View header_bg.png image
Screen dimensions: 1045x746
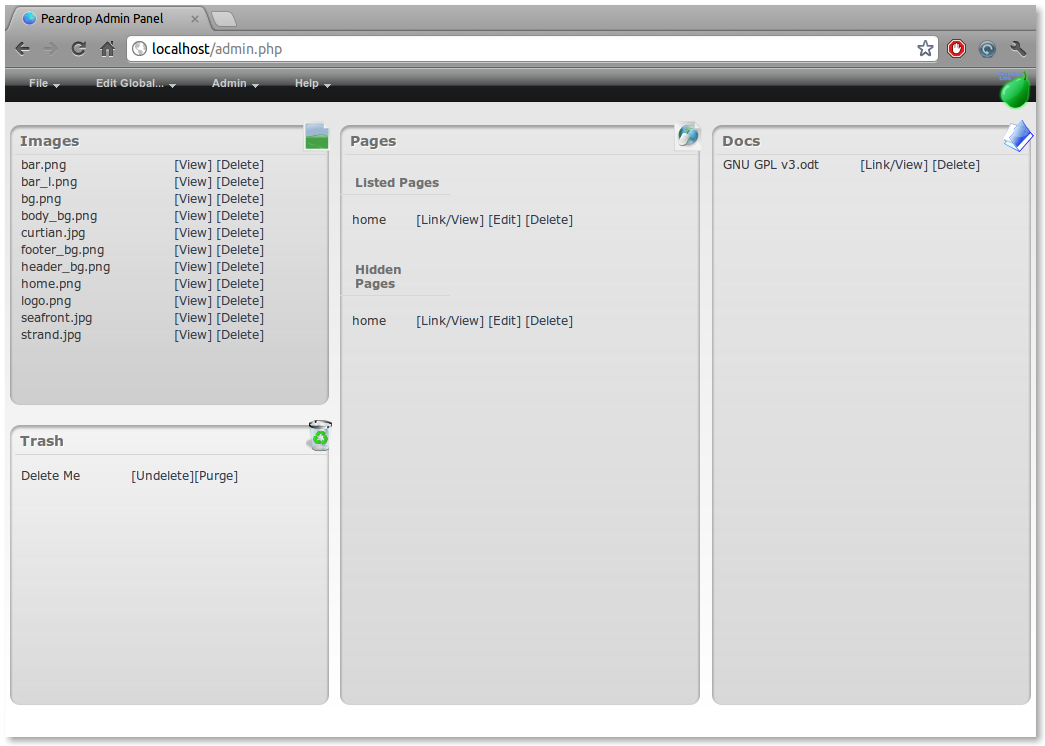(x=193, y=267)
